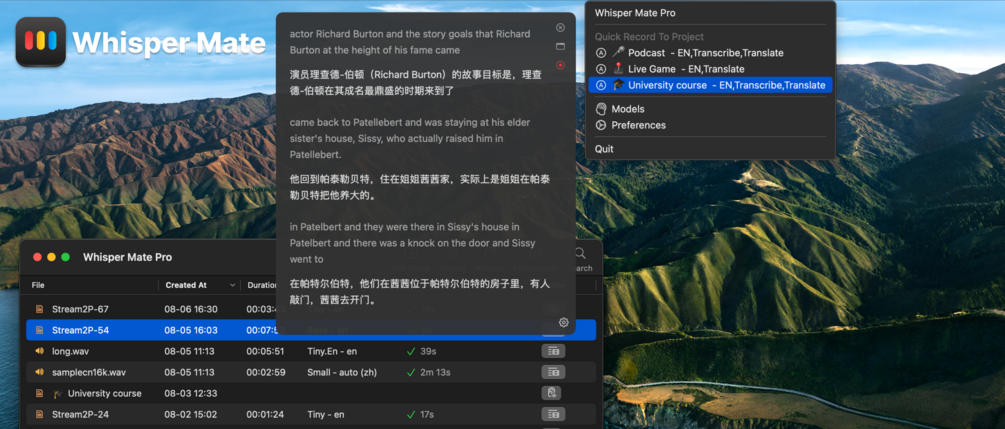Screen dimensions: 1005x429
Task: Open Models from the menu
Action: (x=710, y=109)
